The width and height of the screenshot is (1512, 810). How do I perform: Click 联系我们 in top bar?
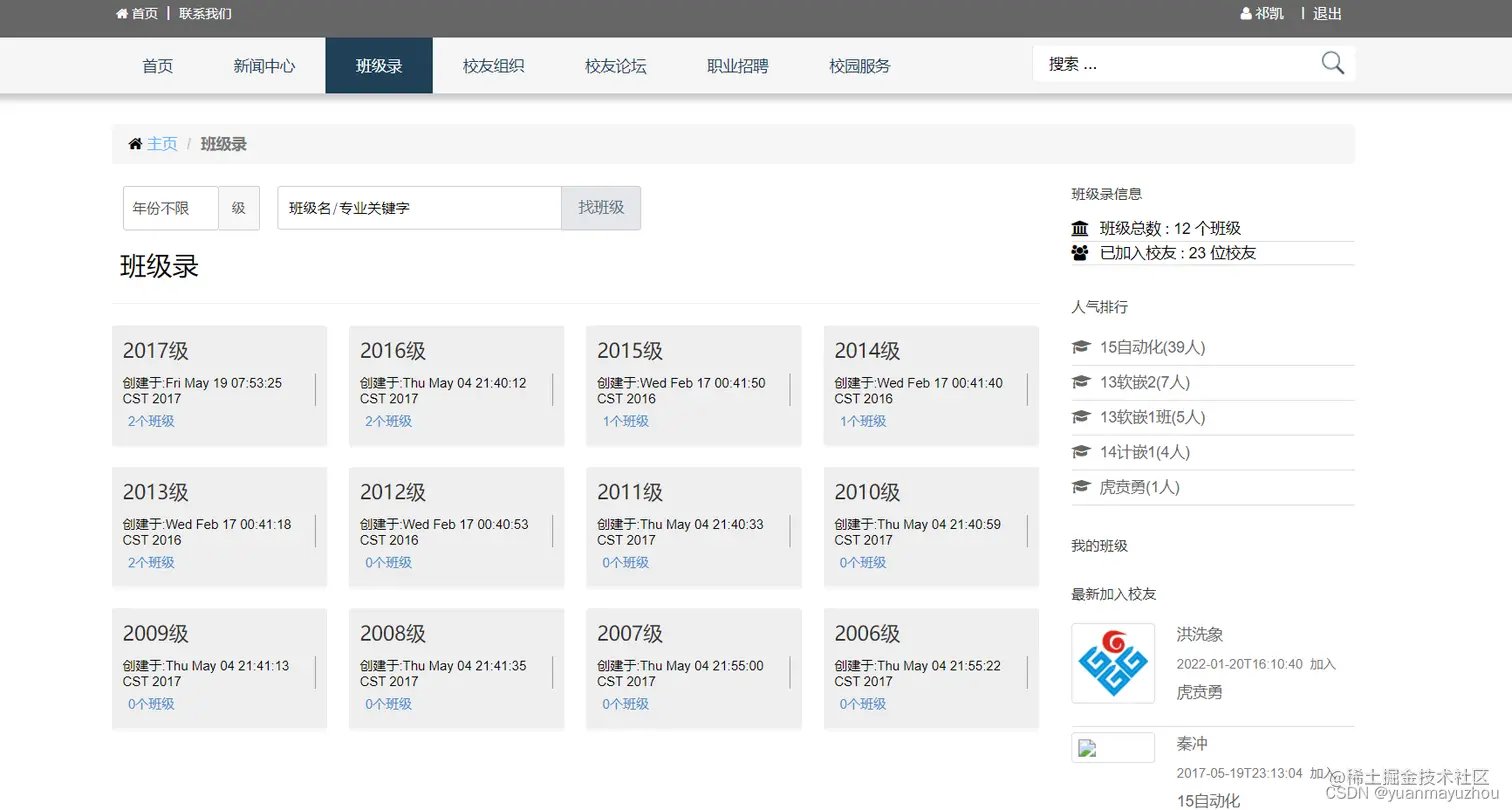click(x=205, y=14)
